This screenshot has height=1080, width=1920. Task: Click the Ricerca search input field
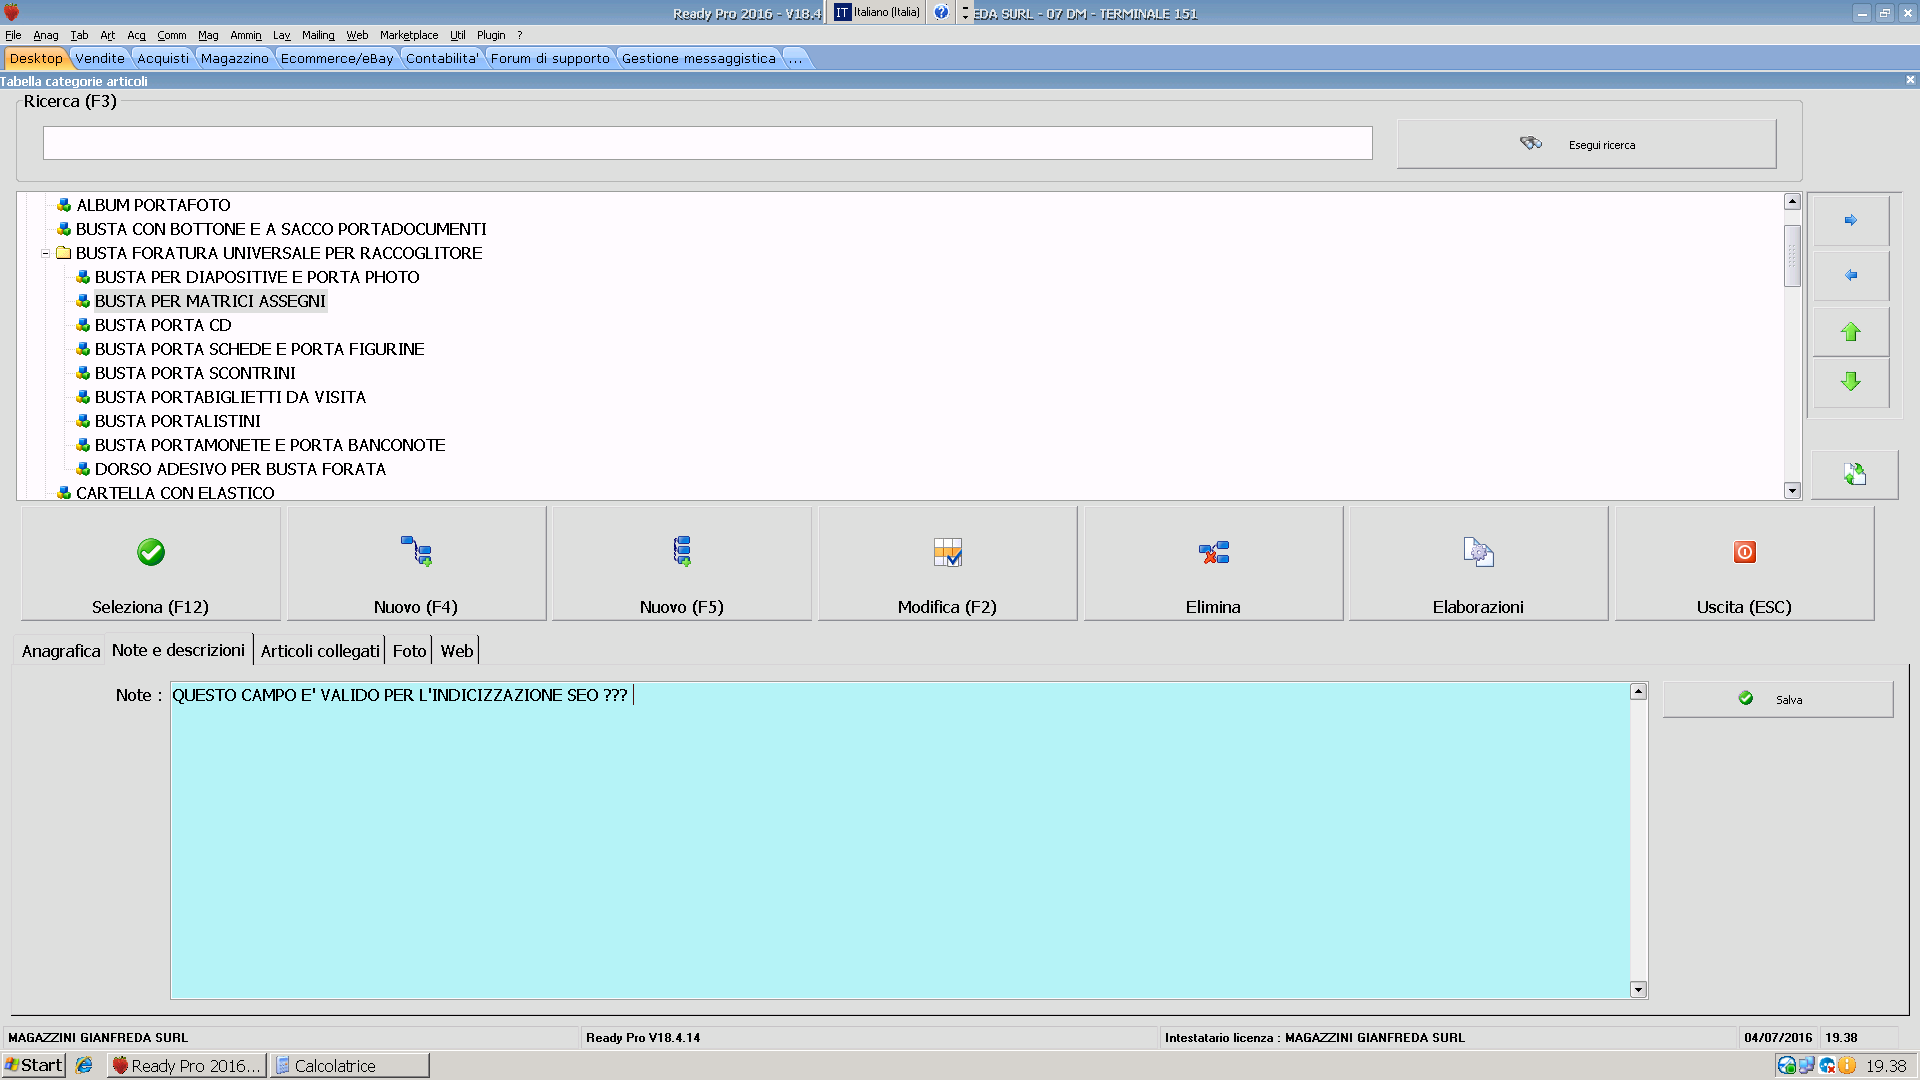coord(707,143)
